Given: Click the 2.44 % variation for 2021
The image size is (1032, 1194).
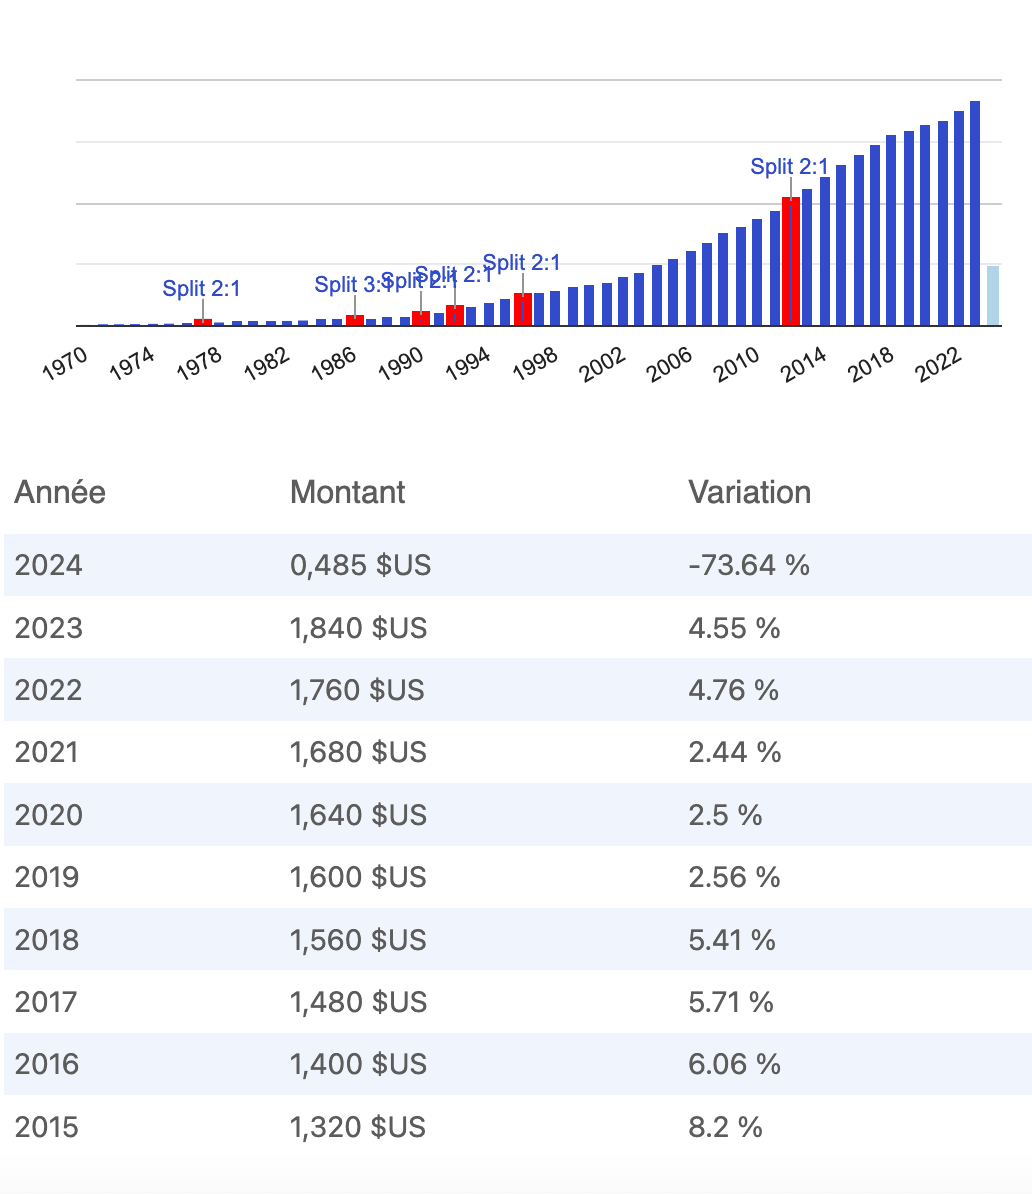Looking at the screenshot, I should pos(734,752).
